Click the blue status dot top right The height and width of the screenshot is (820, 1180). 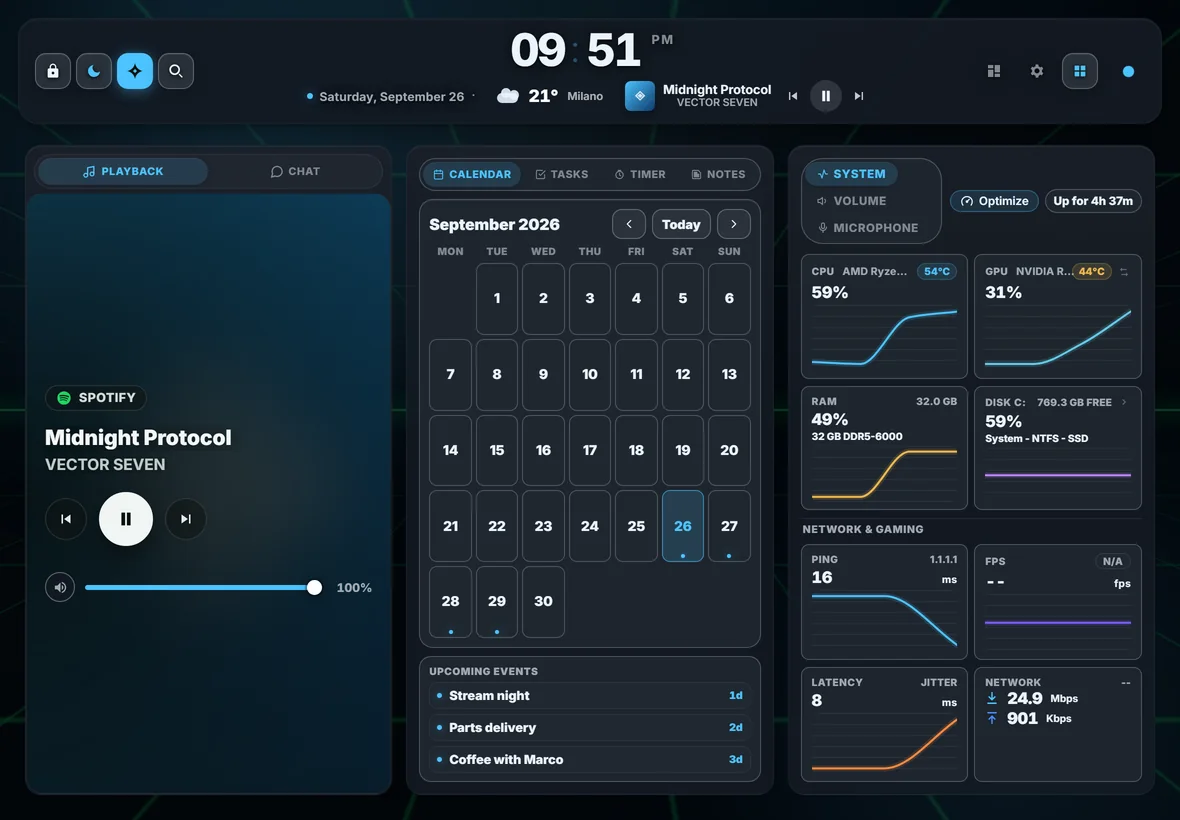click(x=1128, y=71)
